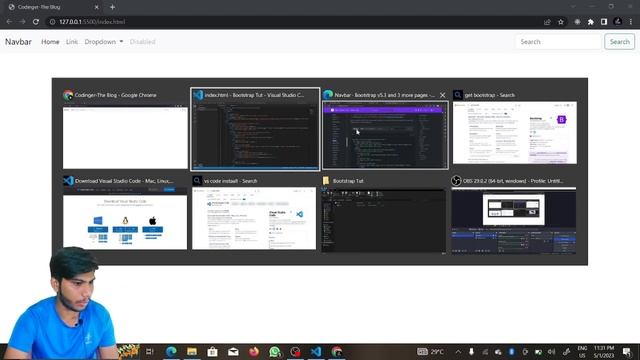Open Google Chrome from the taskbar

pos(336,351)
